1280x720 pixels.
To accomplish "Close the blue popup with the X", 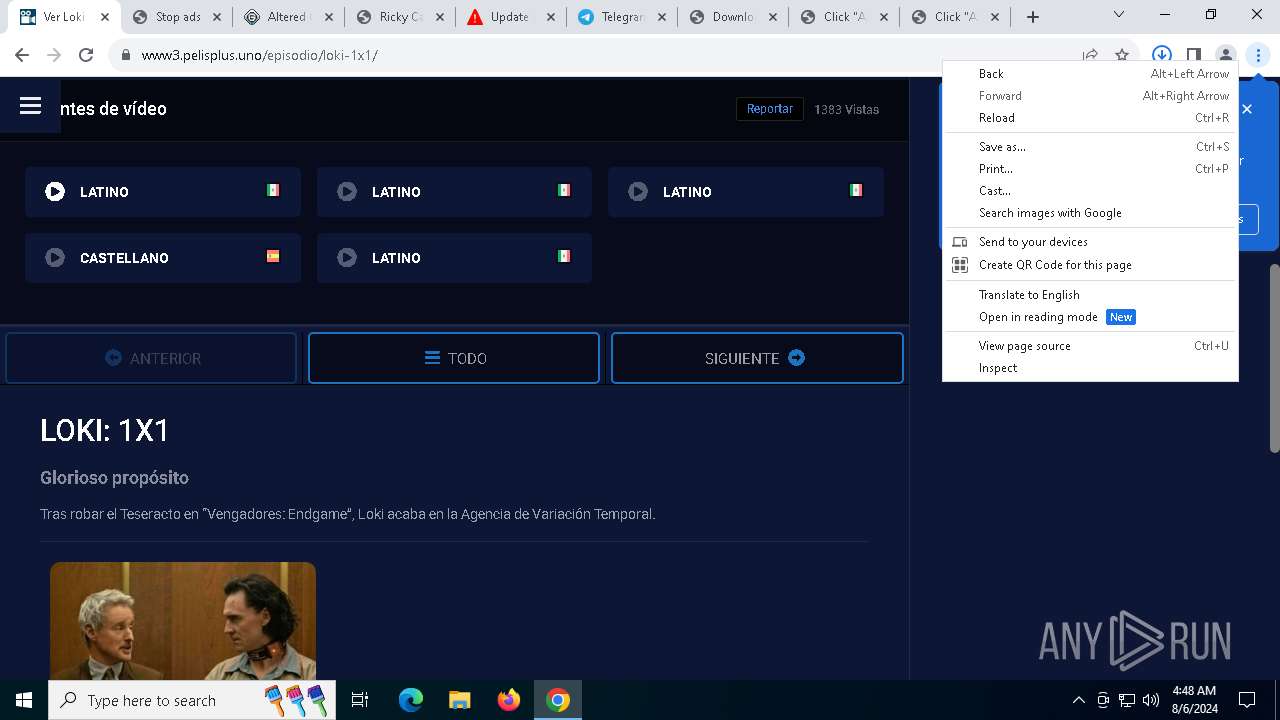I will (x=1247, y=109).
